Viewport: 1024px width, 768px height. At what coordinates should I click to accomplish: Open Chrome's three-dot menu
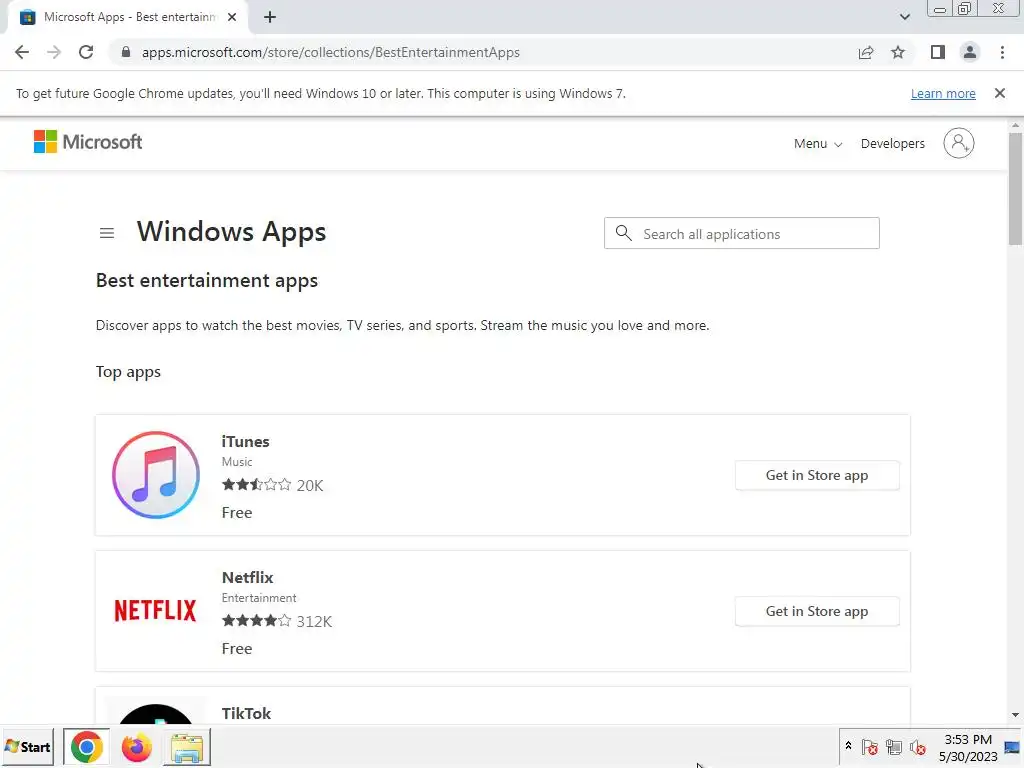1002,52
